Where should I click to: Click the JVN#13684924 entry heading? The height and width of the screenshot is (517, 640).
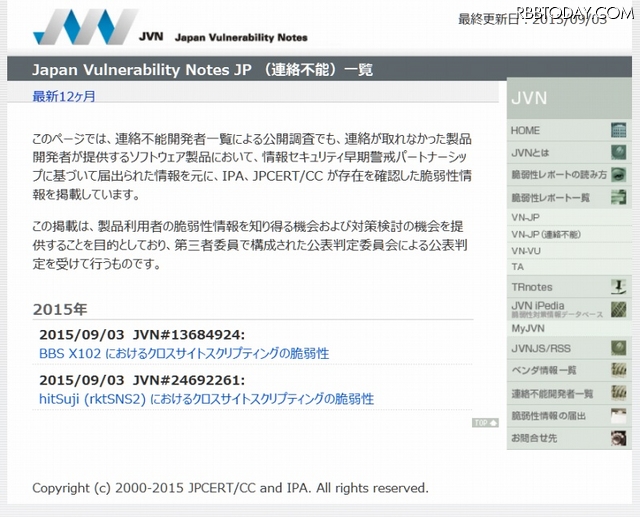tap(142, 335)
